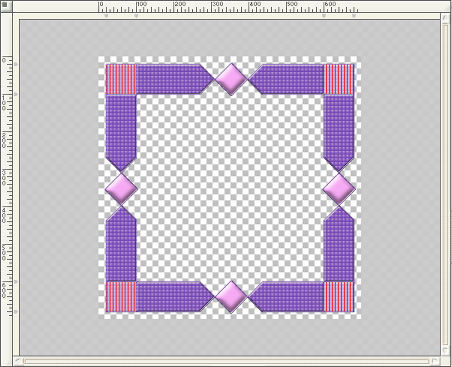Image resolution: width=452 pixels, height=367 pixels.
Task: Click the top-left red striped corner square
Action: 121,79
